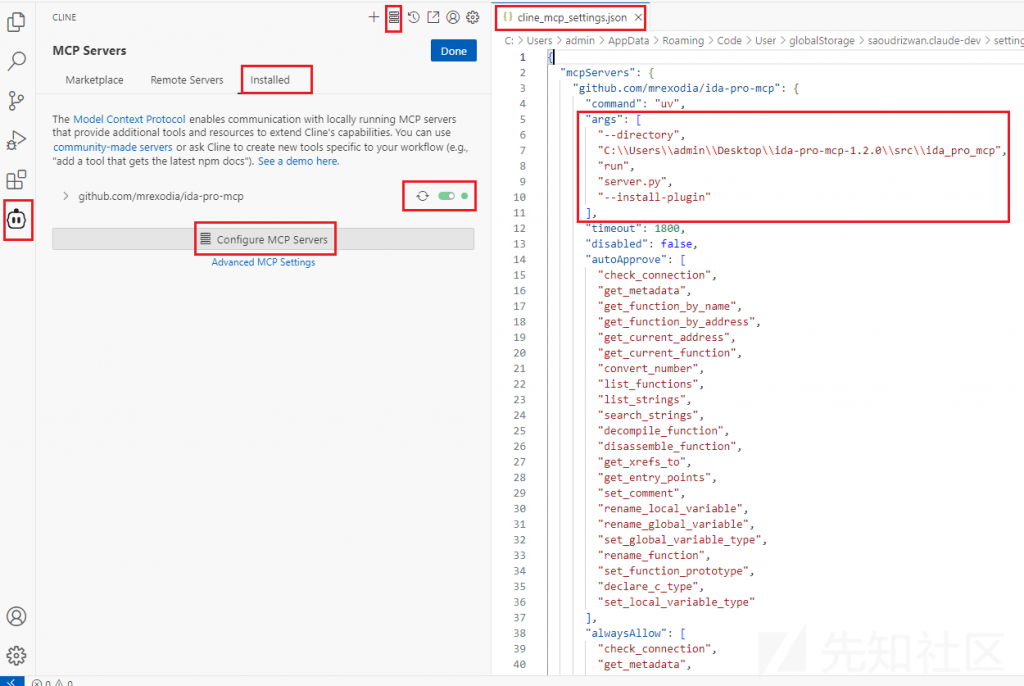Screen dimensions: 1024x686
Task: Expand the github.com/mrexodia/ida-pro-mcp server row
Action: pos(65,196)
